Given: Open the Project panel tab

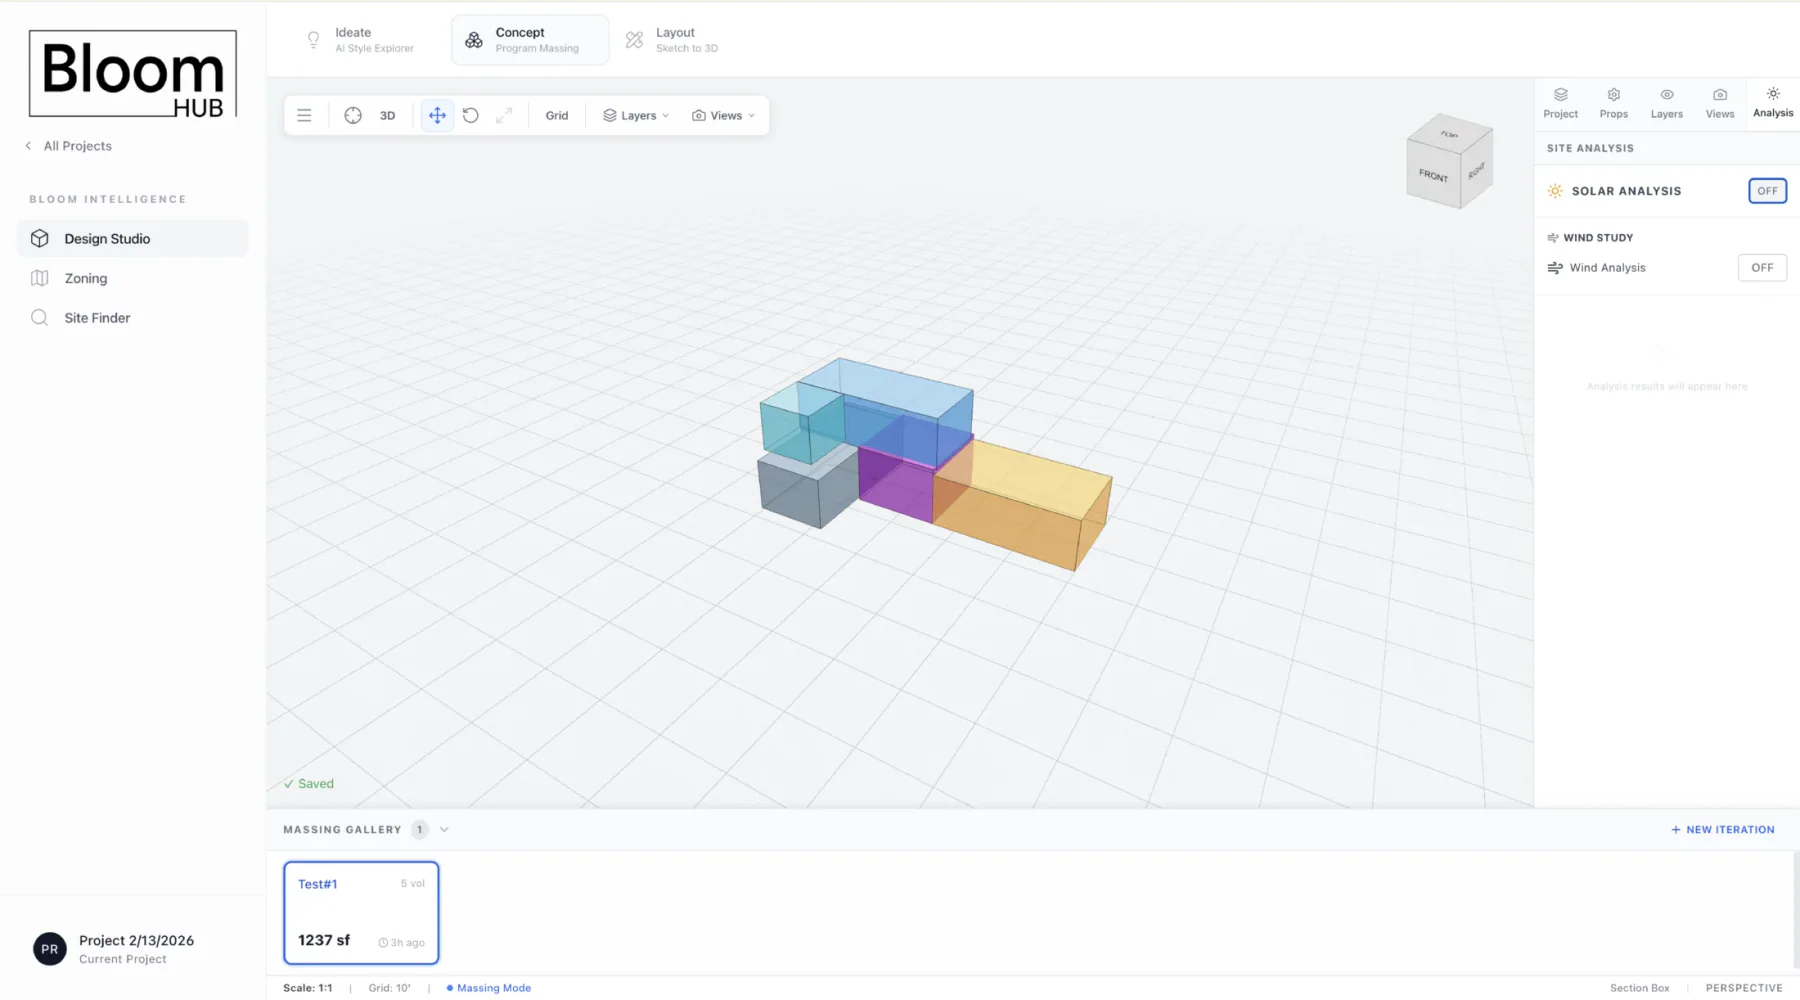Looking at the screenshot, I should point(1560,103).
